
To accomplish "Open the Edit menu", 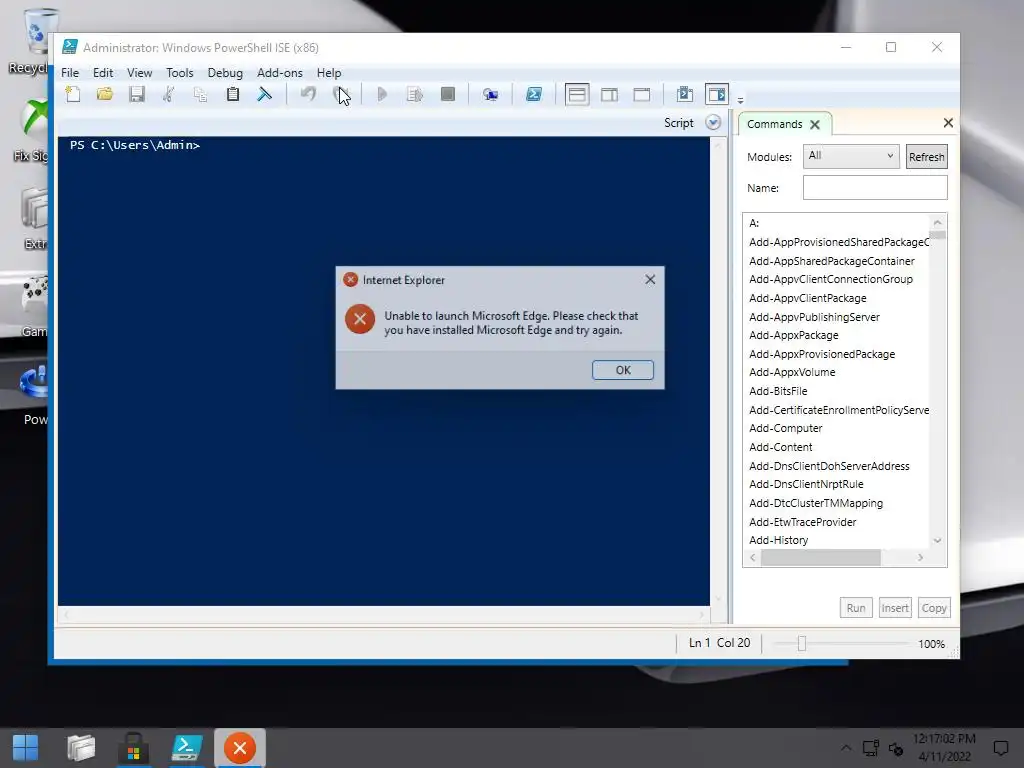I will click(x=103, y=72).
